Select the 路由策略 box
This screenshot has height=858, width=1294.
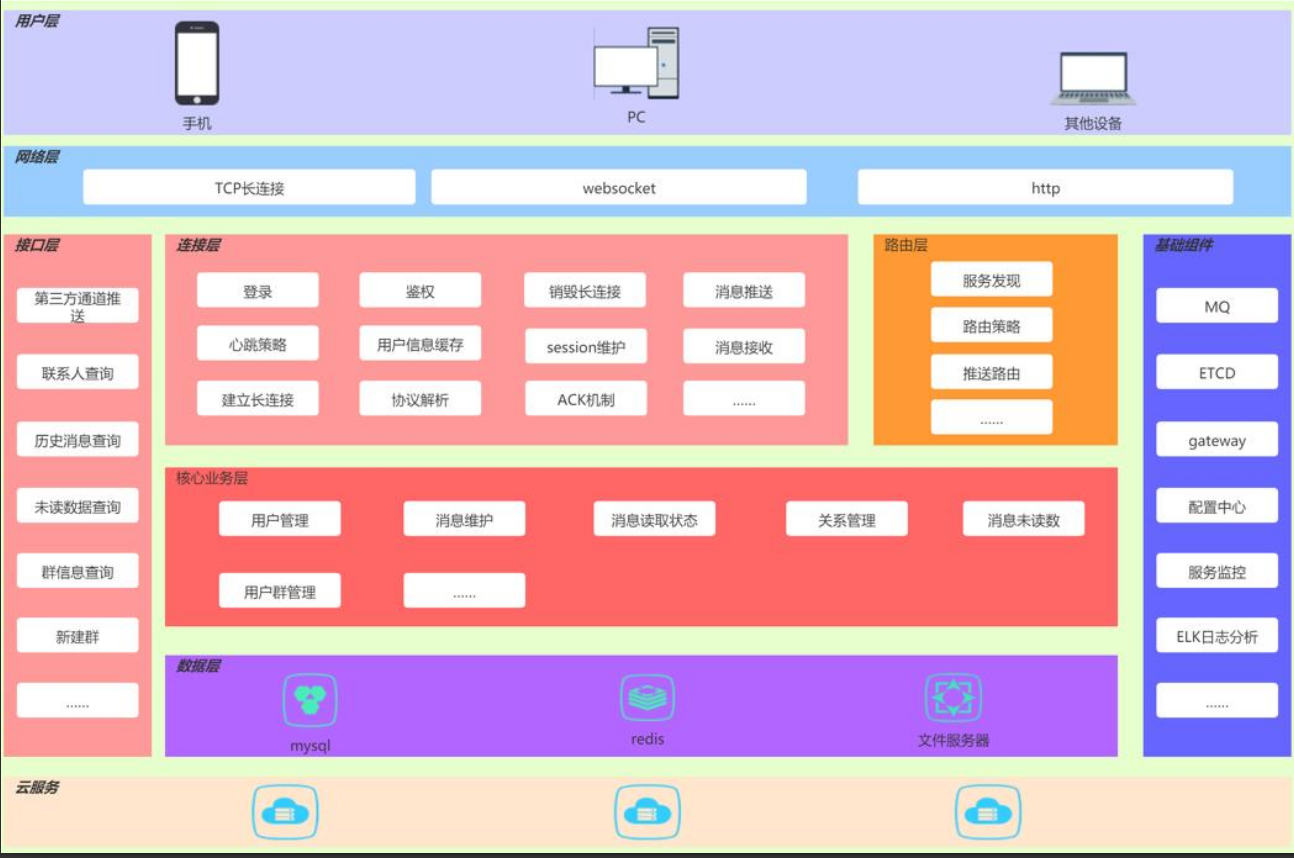click(991, 326)
